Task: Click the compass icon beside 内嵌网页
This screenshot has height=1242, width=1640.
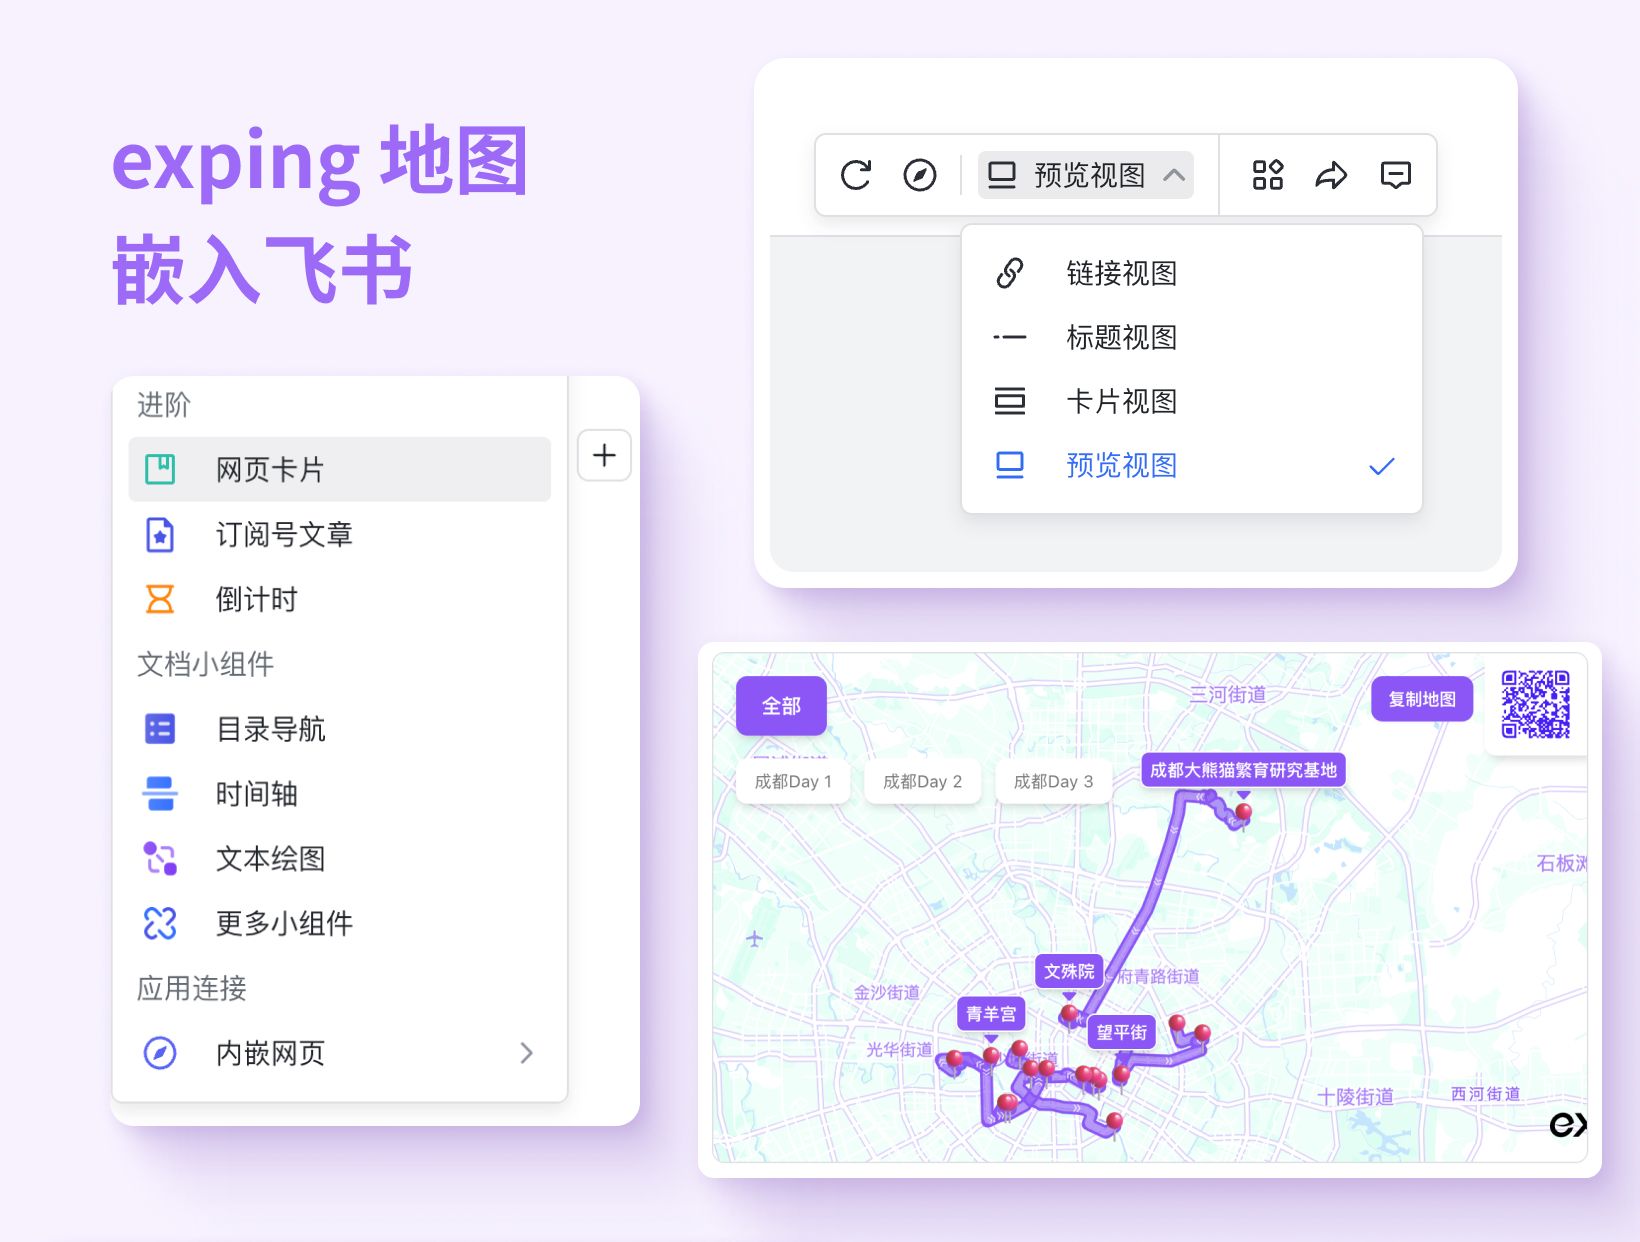Action: [x=160, y=1053]
